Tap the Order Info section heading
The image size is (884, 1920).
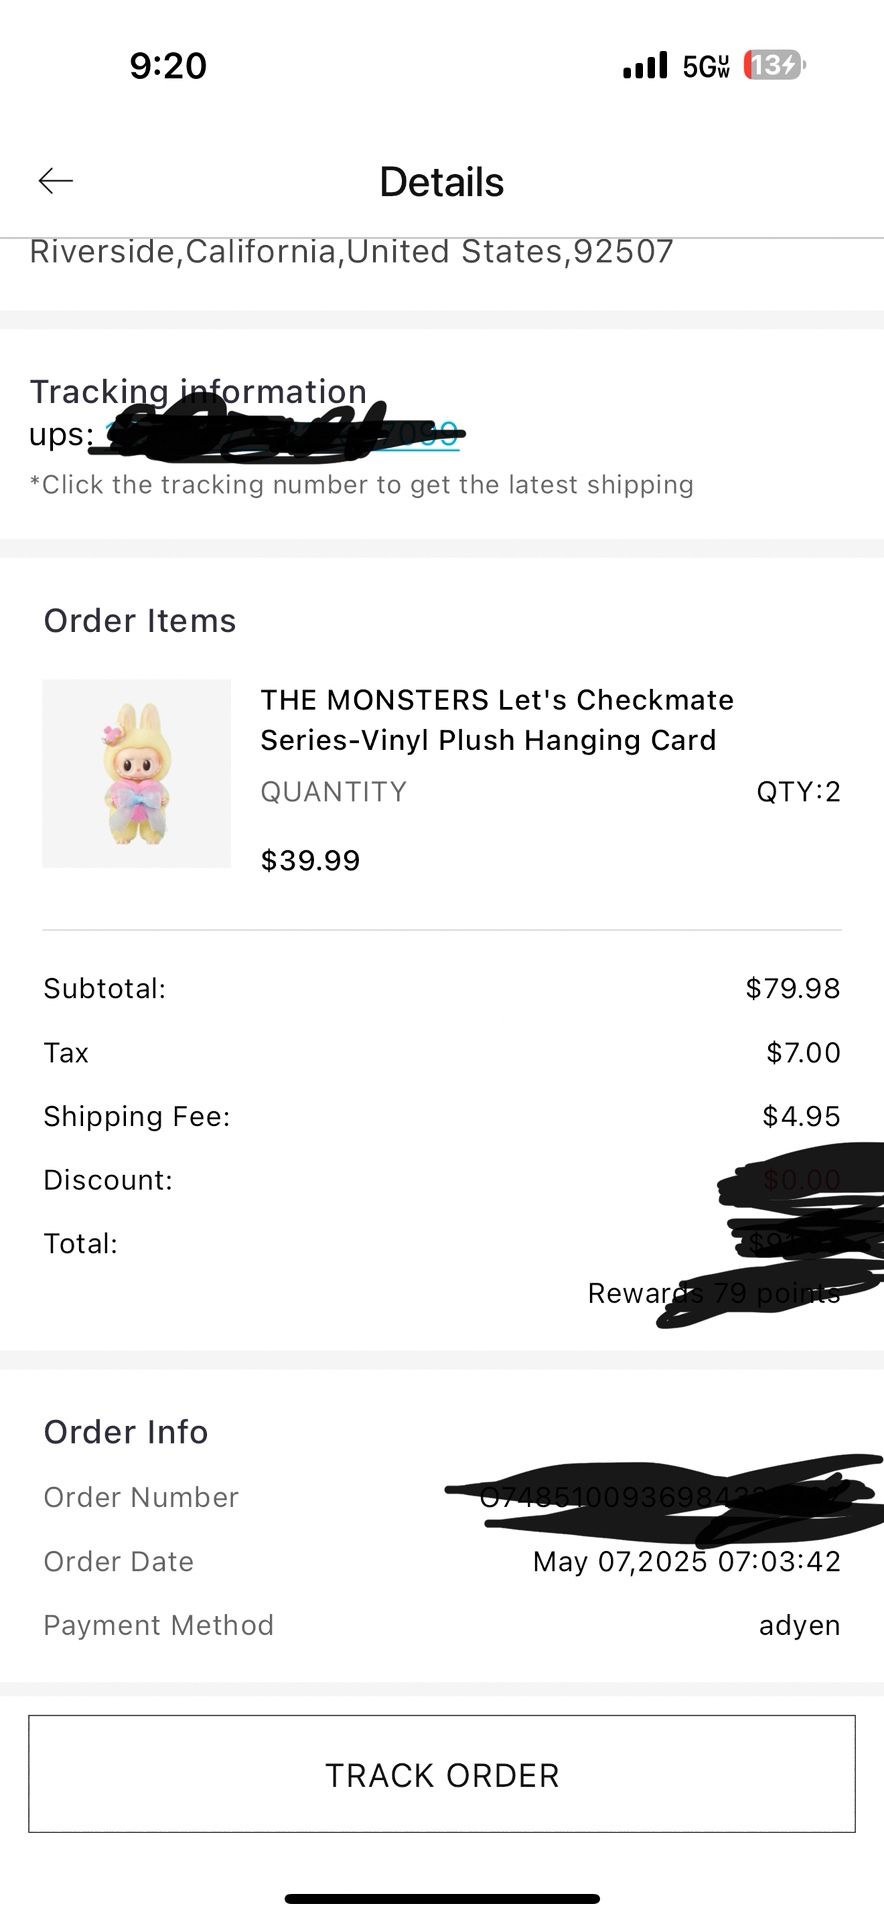(x=126, y=1432)
